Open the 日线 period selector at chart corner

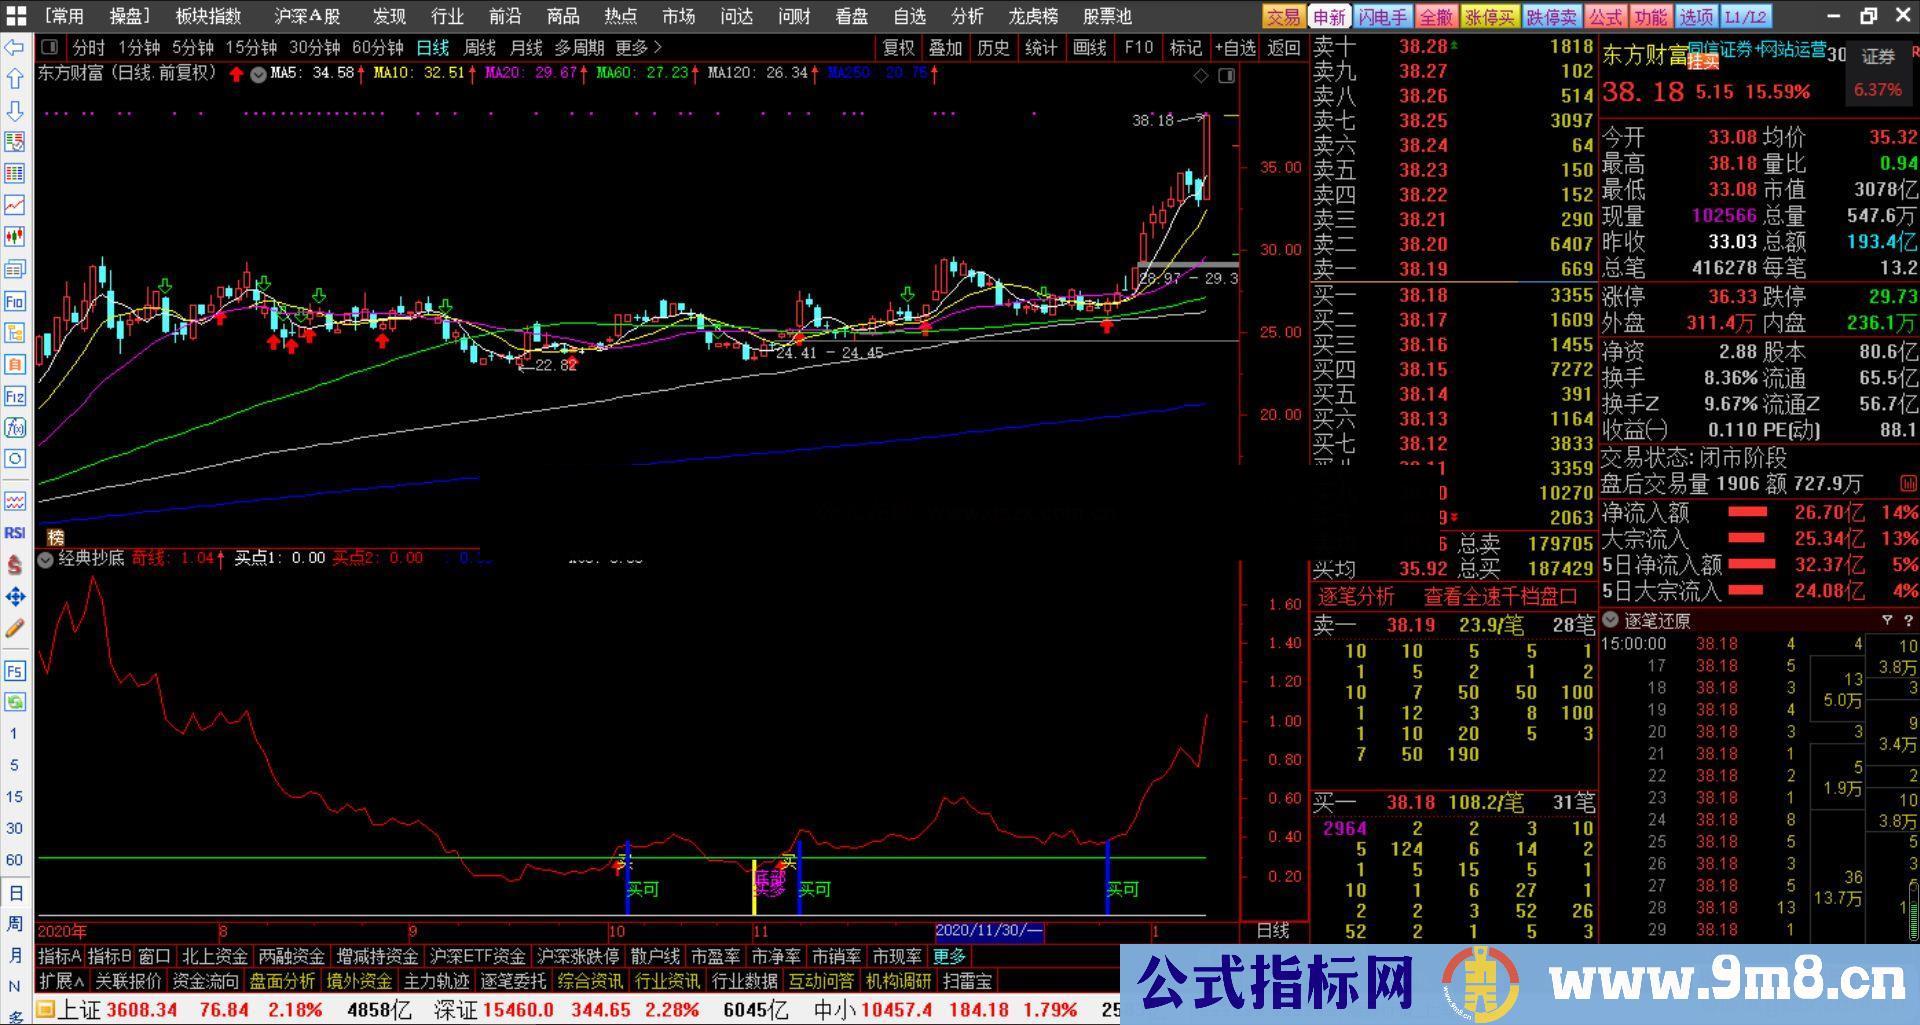[1273, 931]
